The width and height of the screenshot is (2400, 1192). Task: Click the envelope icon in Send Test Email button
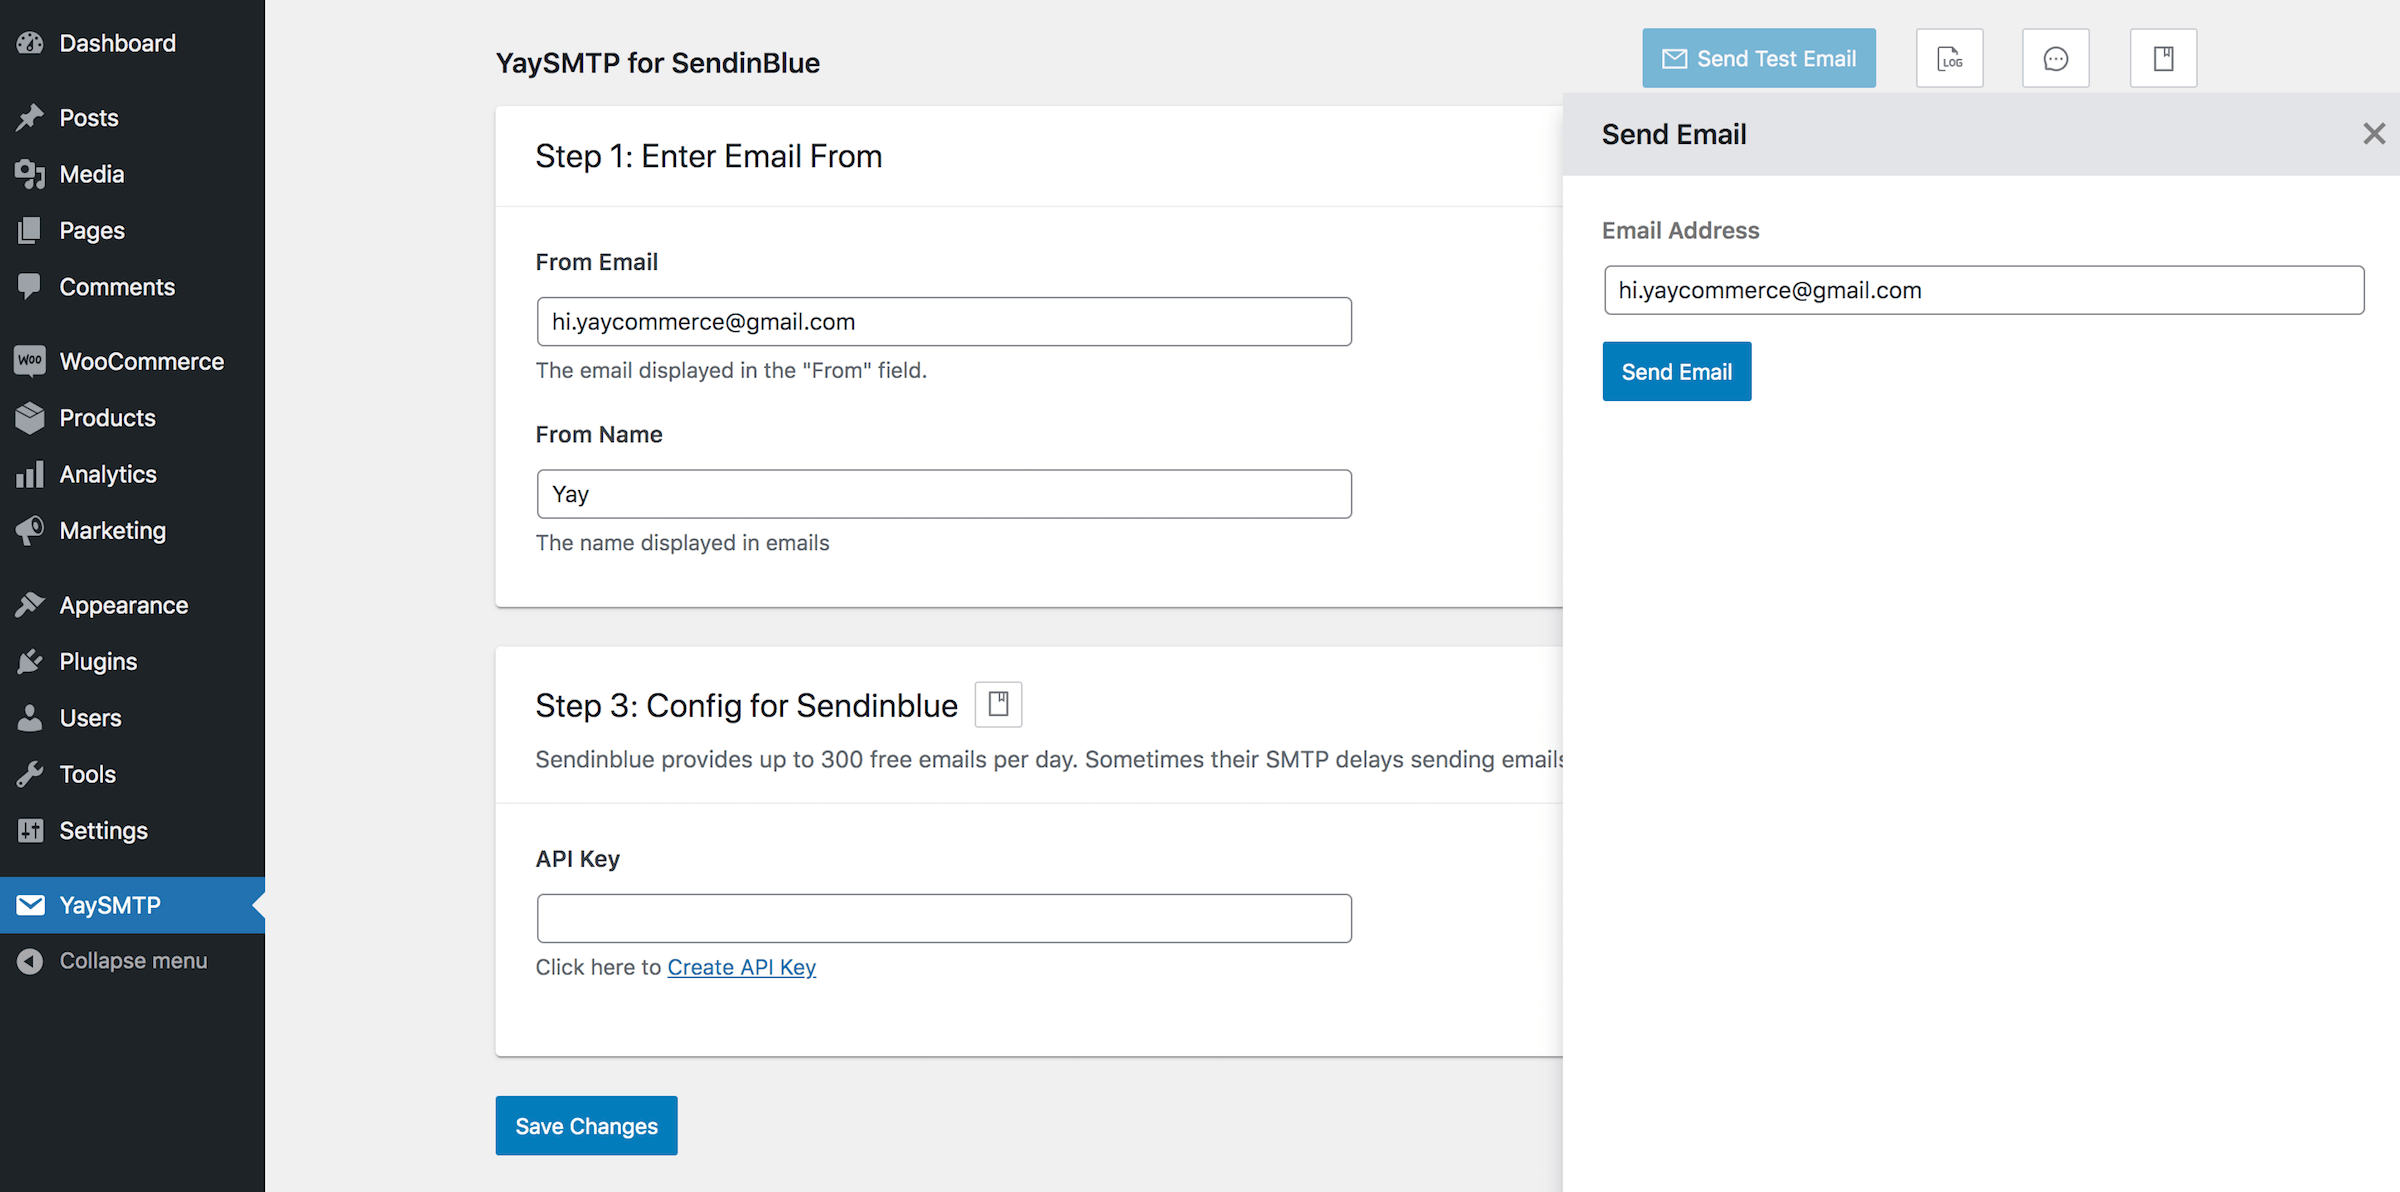pos(1674,59)
